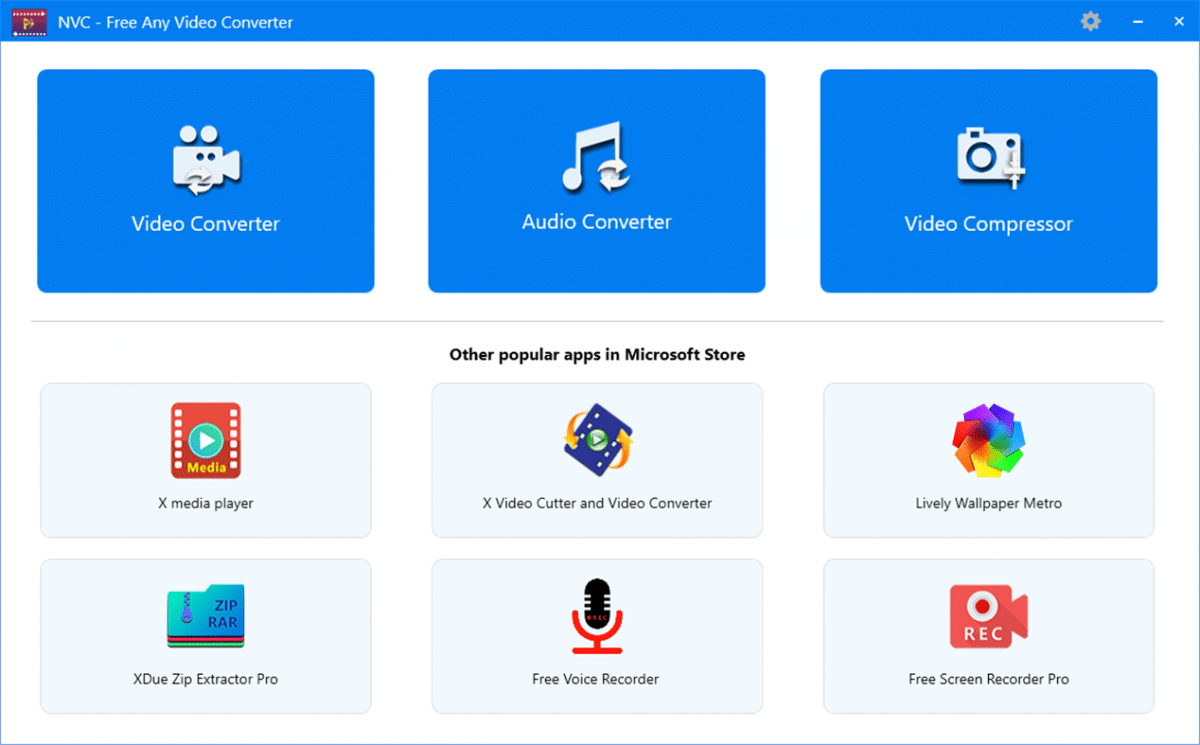Click the X Video Cutter and Video Converter card

(596, 460)
